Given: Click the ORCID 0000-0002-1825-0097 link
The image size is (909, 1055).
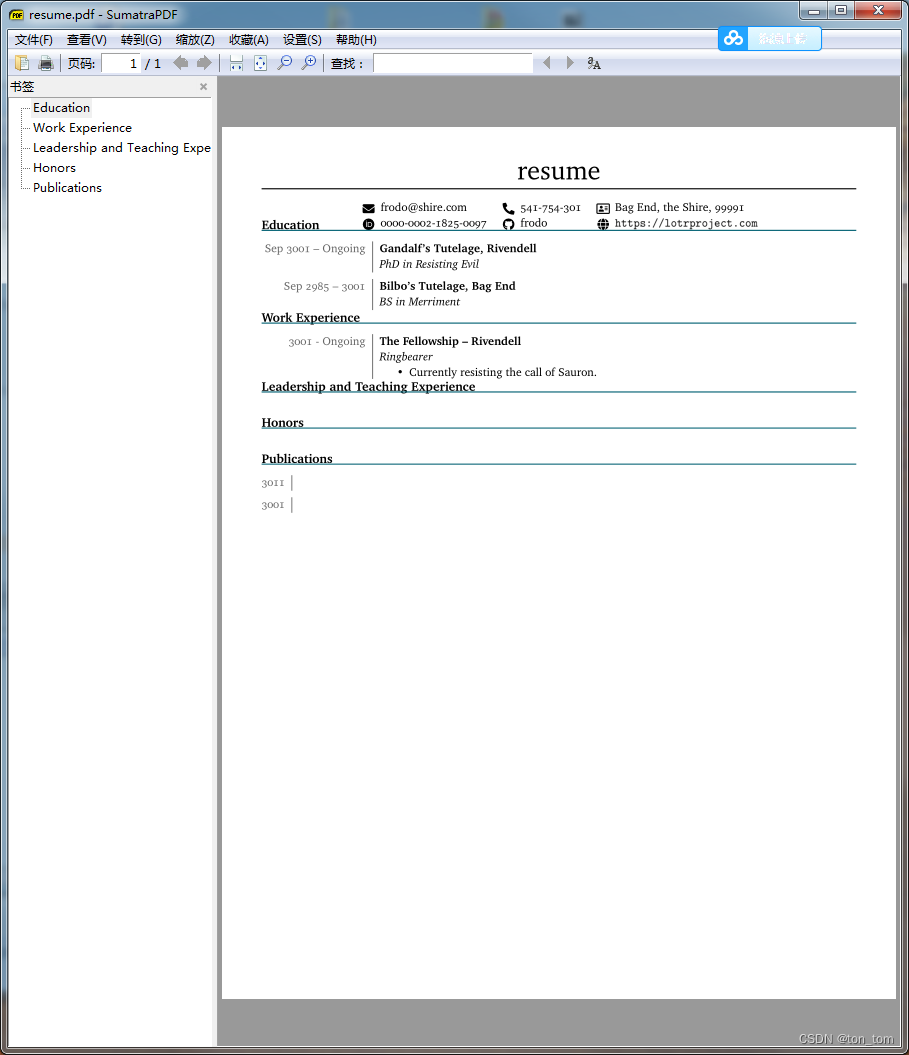Looking at the screenshot, I should point(433,223).
